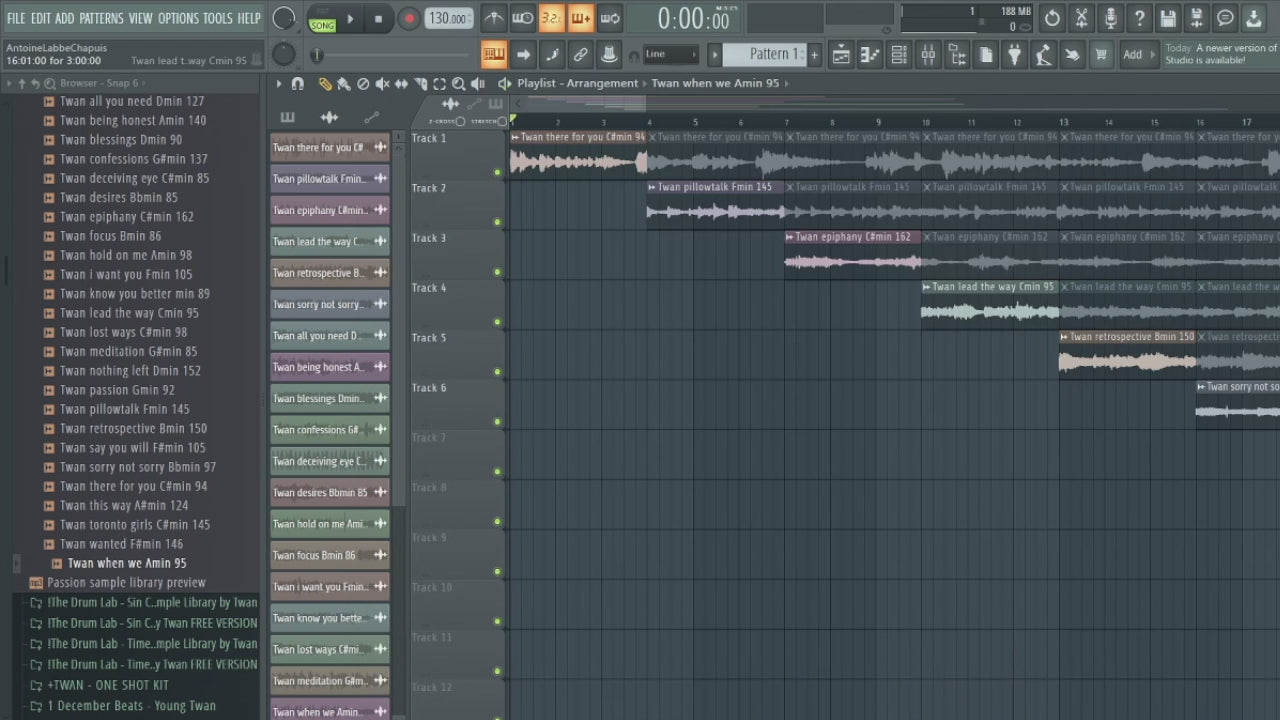The image size is (1280, 720).
Task: Select the Playback speaker tool in playlist
Action: (x=478, y=84)
